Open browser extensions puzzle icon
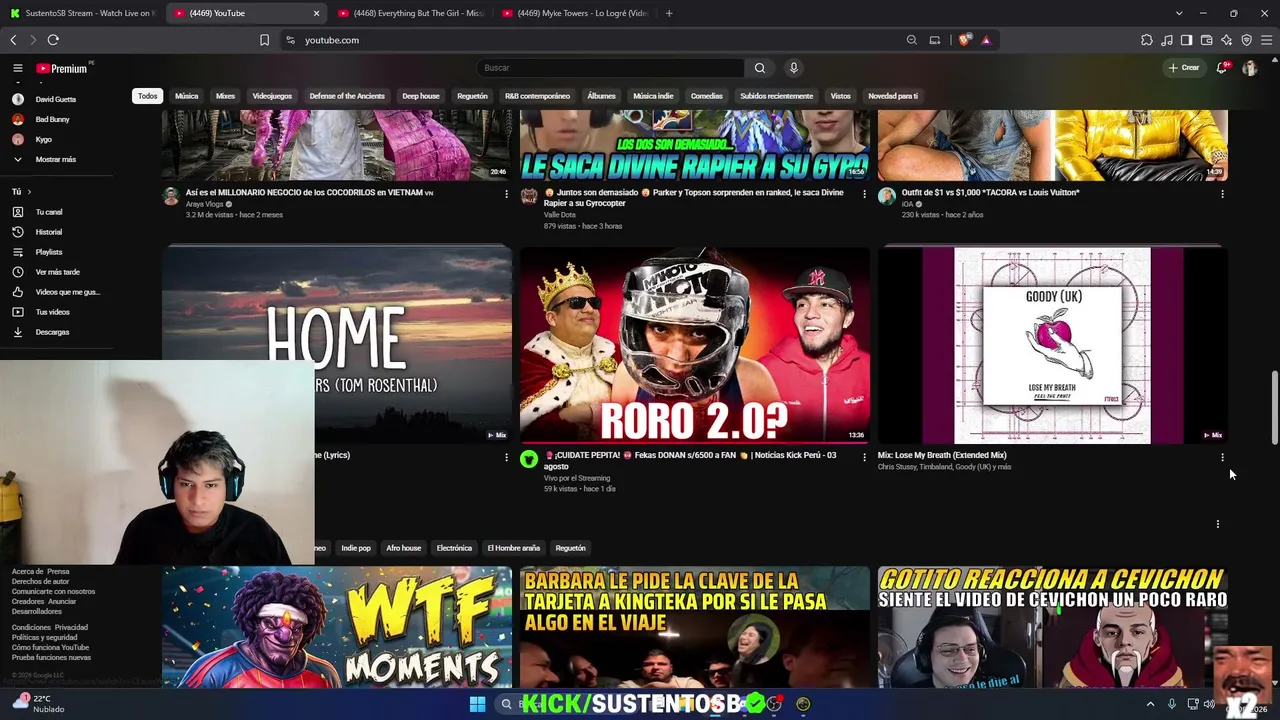The width and height of the screenshot is (1280, 720). (1147, 40)
